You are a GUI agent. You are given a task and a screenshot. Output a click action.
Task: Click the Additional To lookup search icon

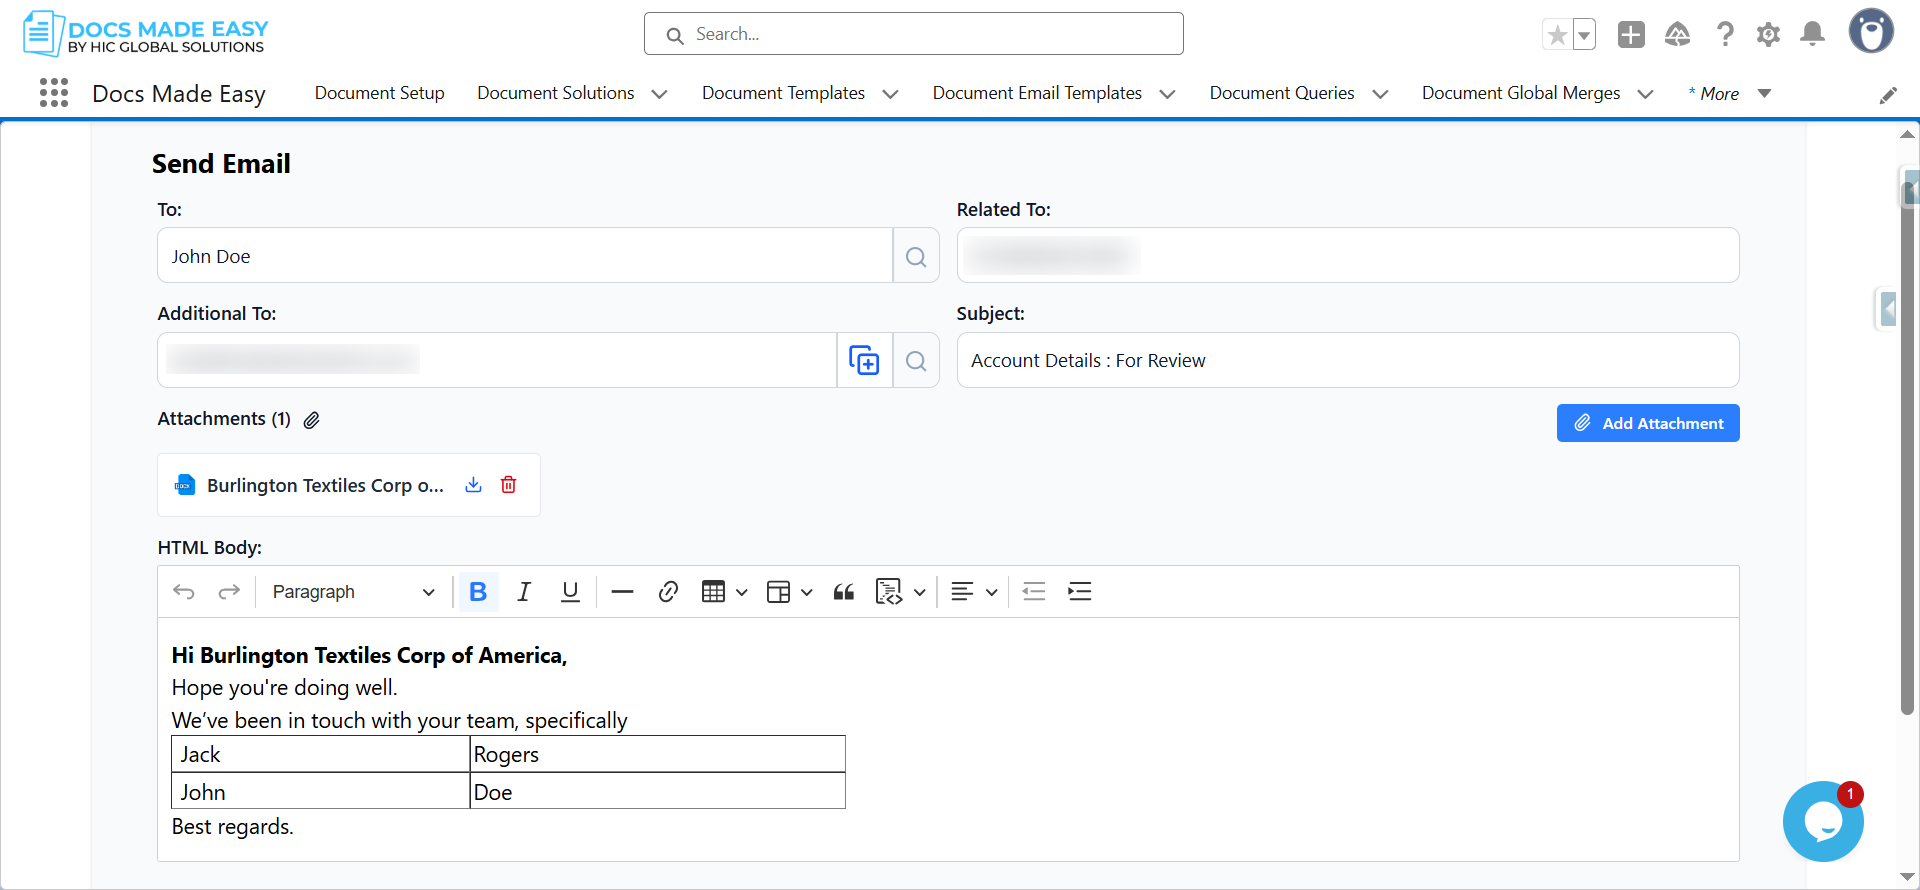click(x=916, y=360)
